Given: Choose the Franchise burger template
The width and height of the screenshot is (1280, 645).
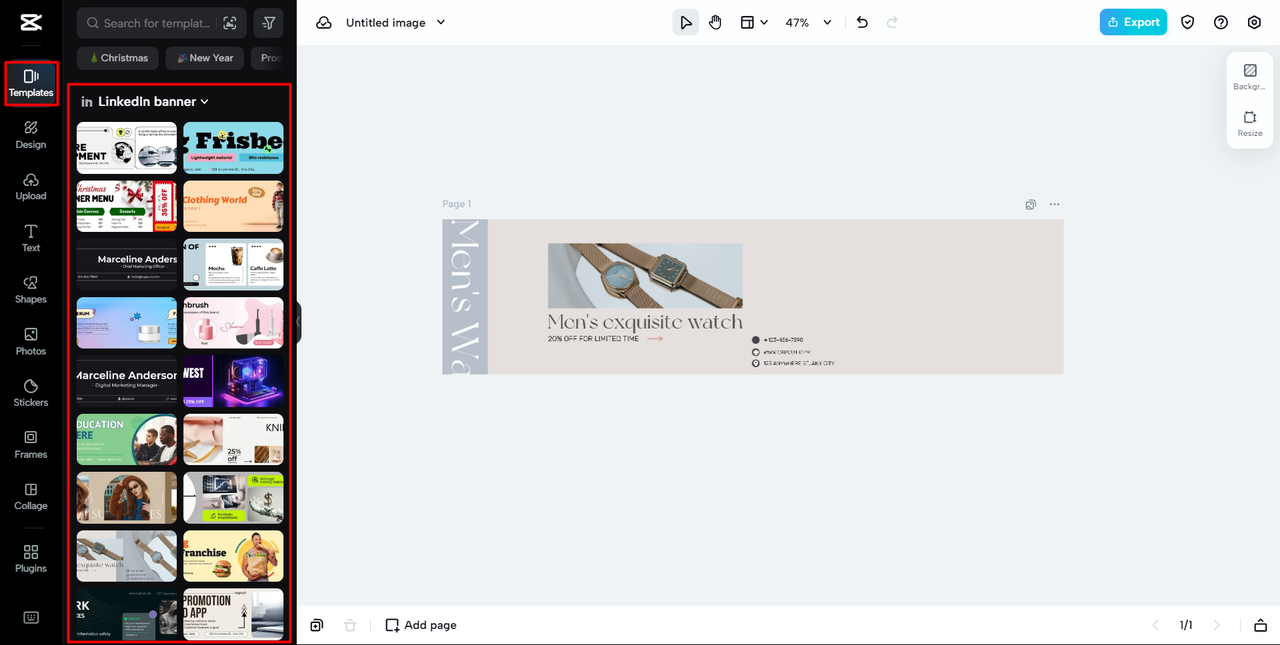Looking at the screenshot, I should 233,556.
